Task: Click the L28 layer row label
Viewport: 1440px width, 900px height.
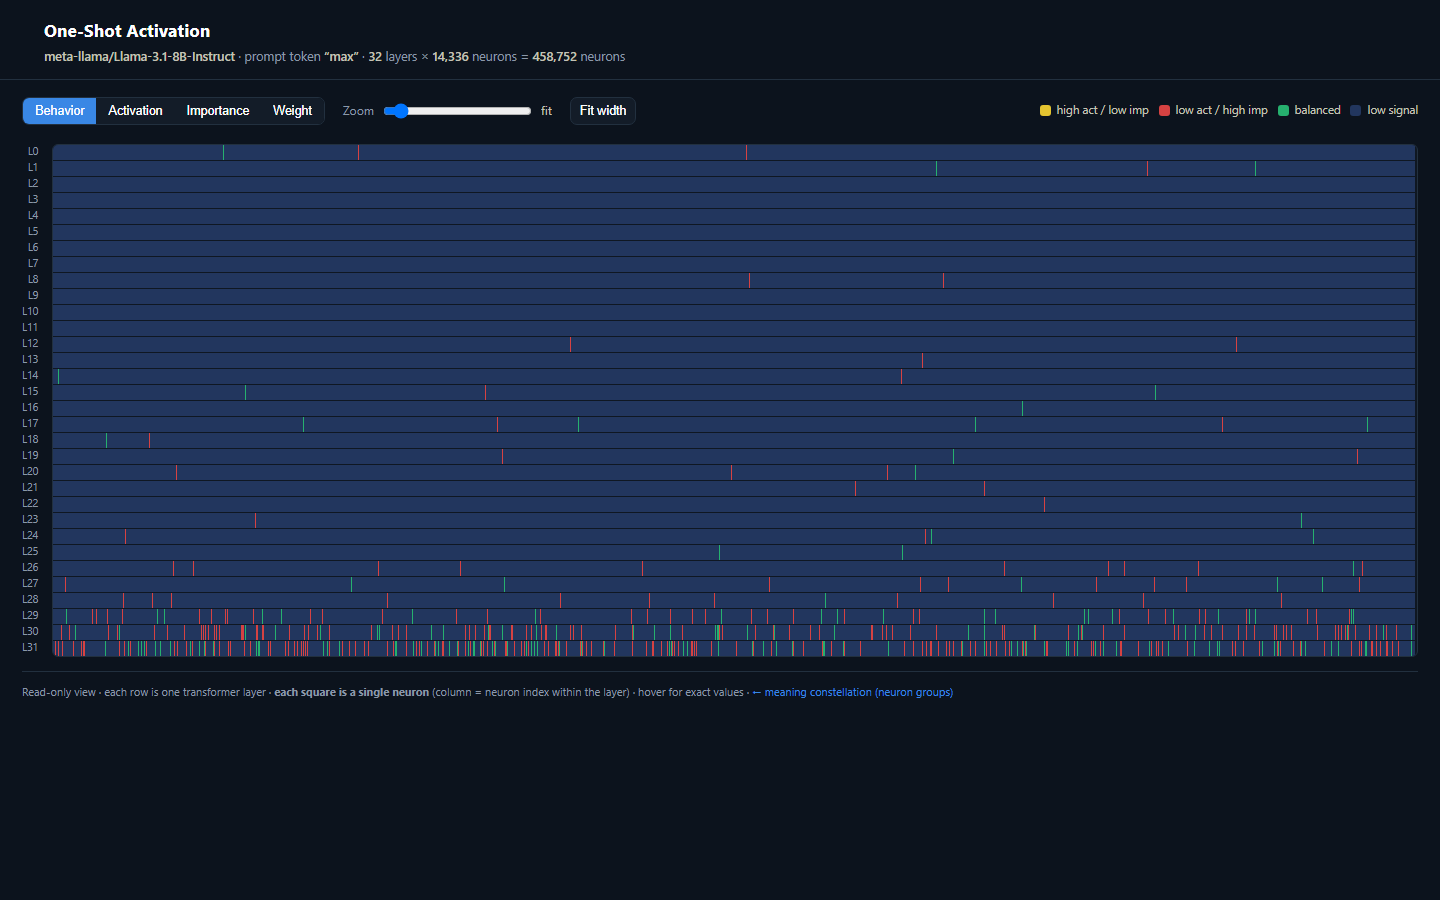Action: tap(30, 600)
